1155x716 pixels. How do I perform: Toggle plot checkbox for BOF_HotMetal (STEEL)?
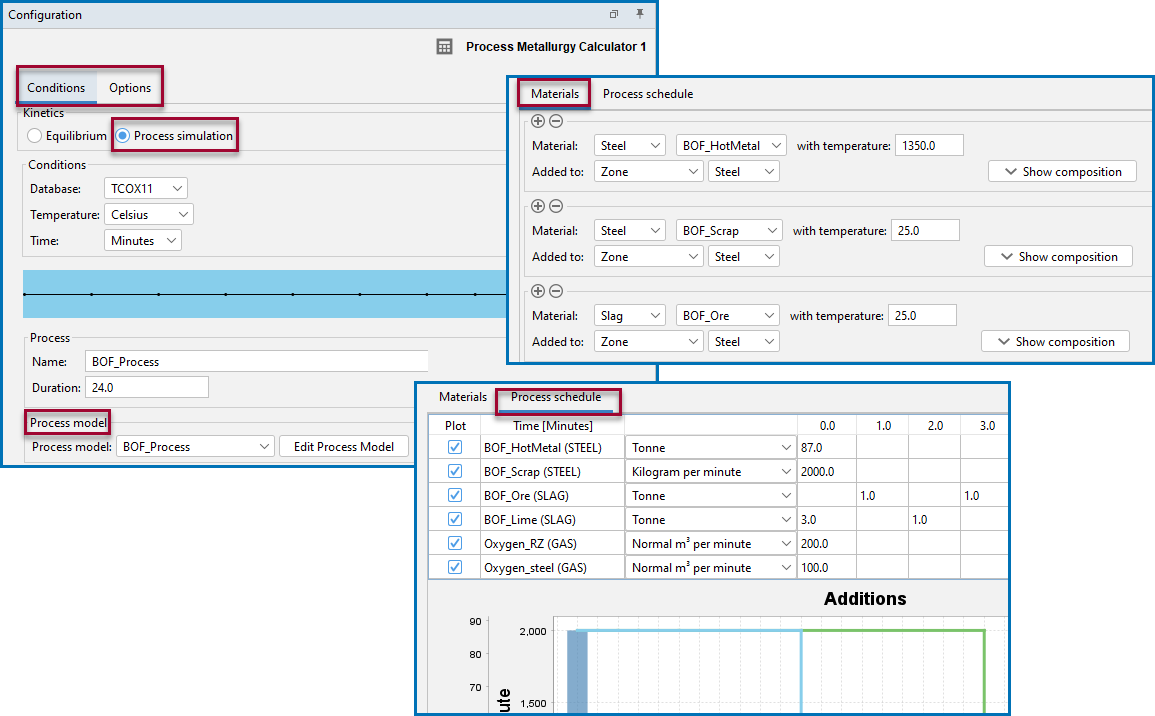pos(455,447)
